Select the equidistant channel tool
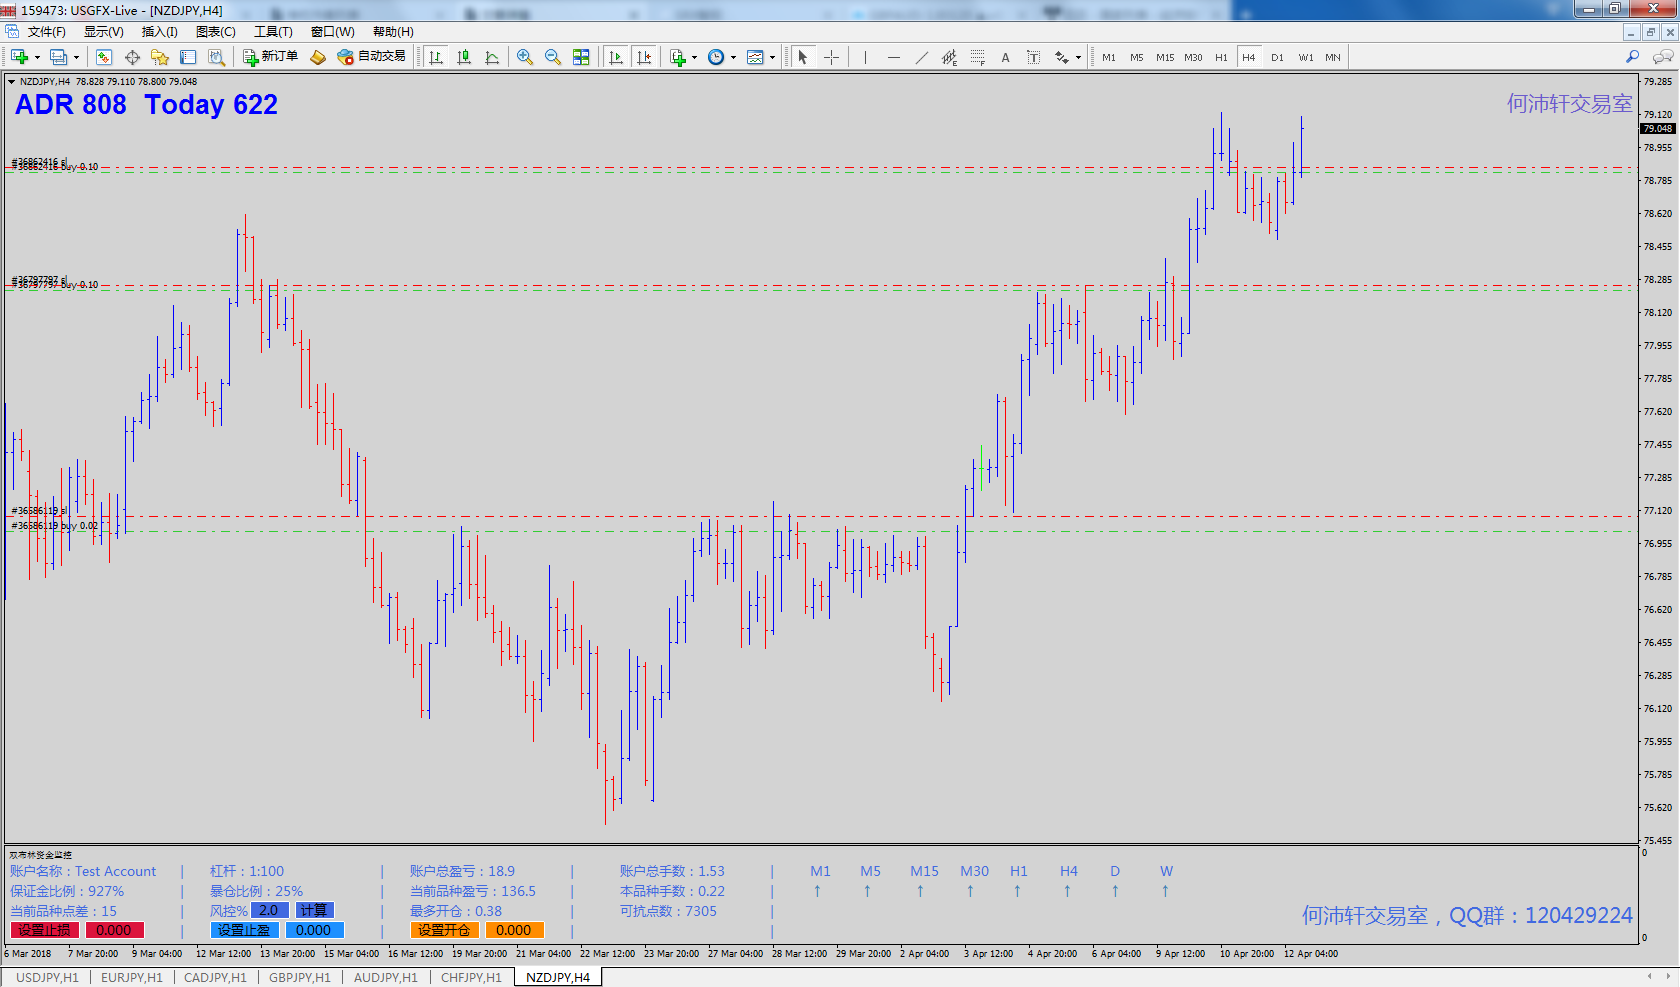 tap(949, 57)
